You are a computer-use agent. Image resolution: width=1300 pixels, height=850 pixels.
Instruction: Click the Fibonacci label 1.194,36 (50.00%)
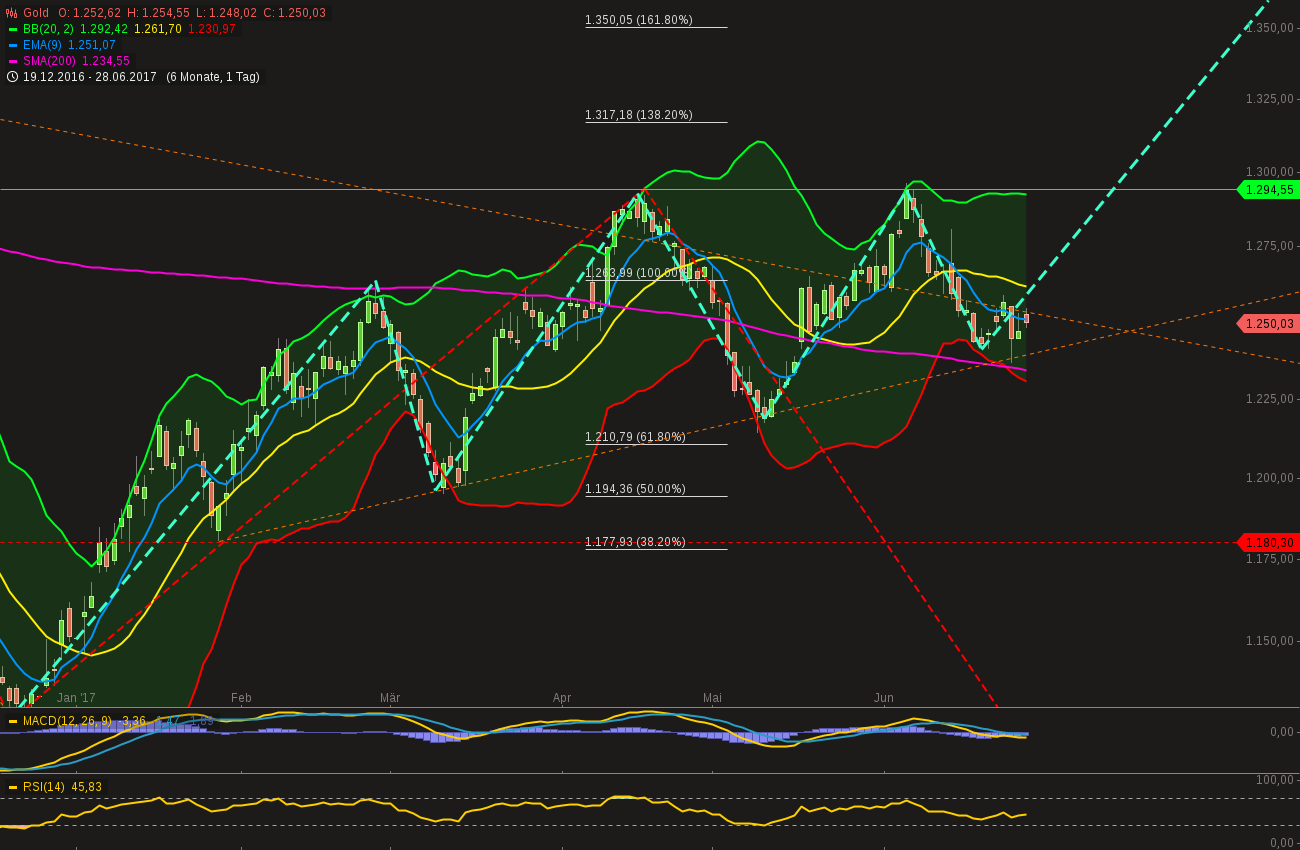coord(636,489)
